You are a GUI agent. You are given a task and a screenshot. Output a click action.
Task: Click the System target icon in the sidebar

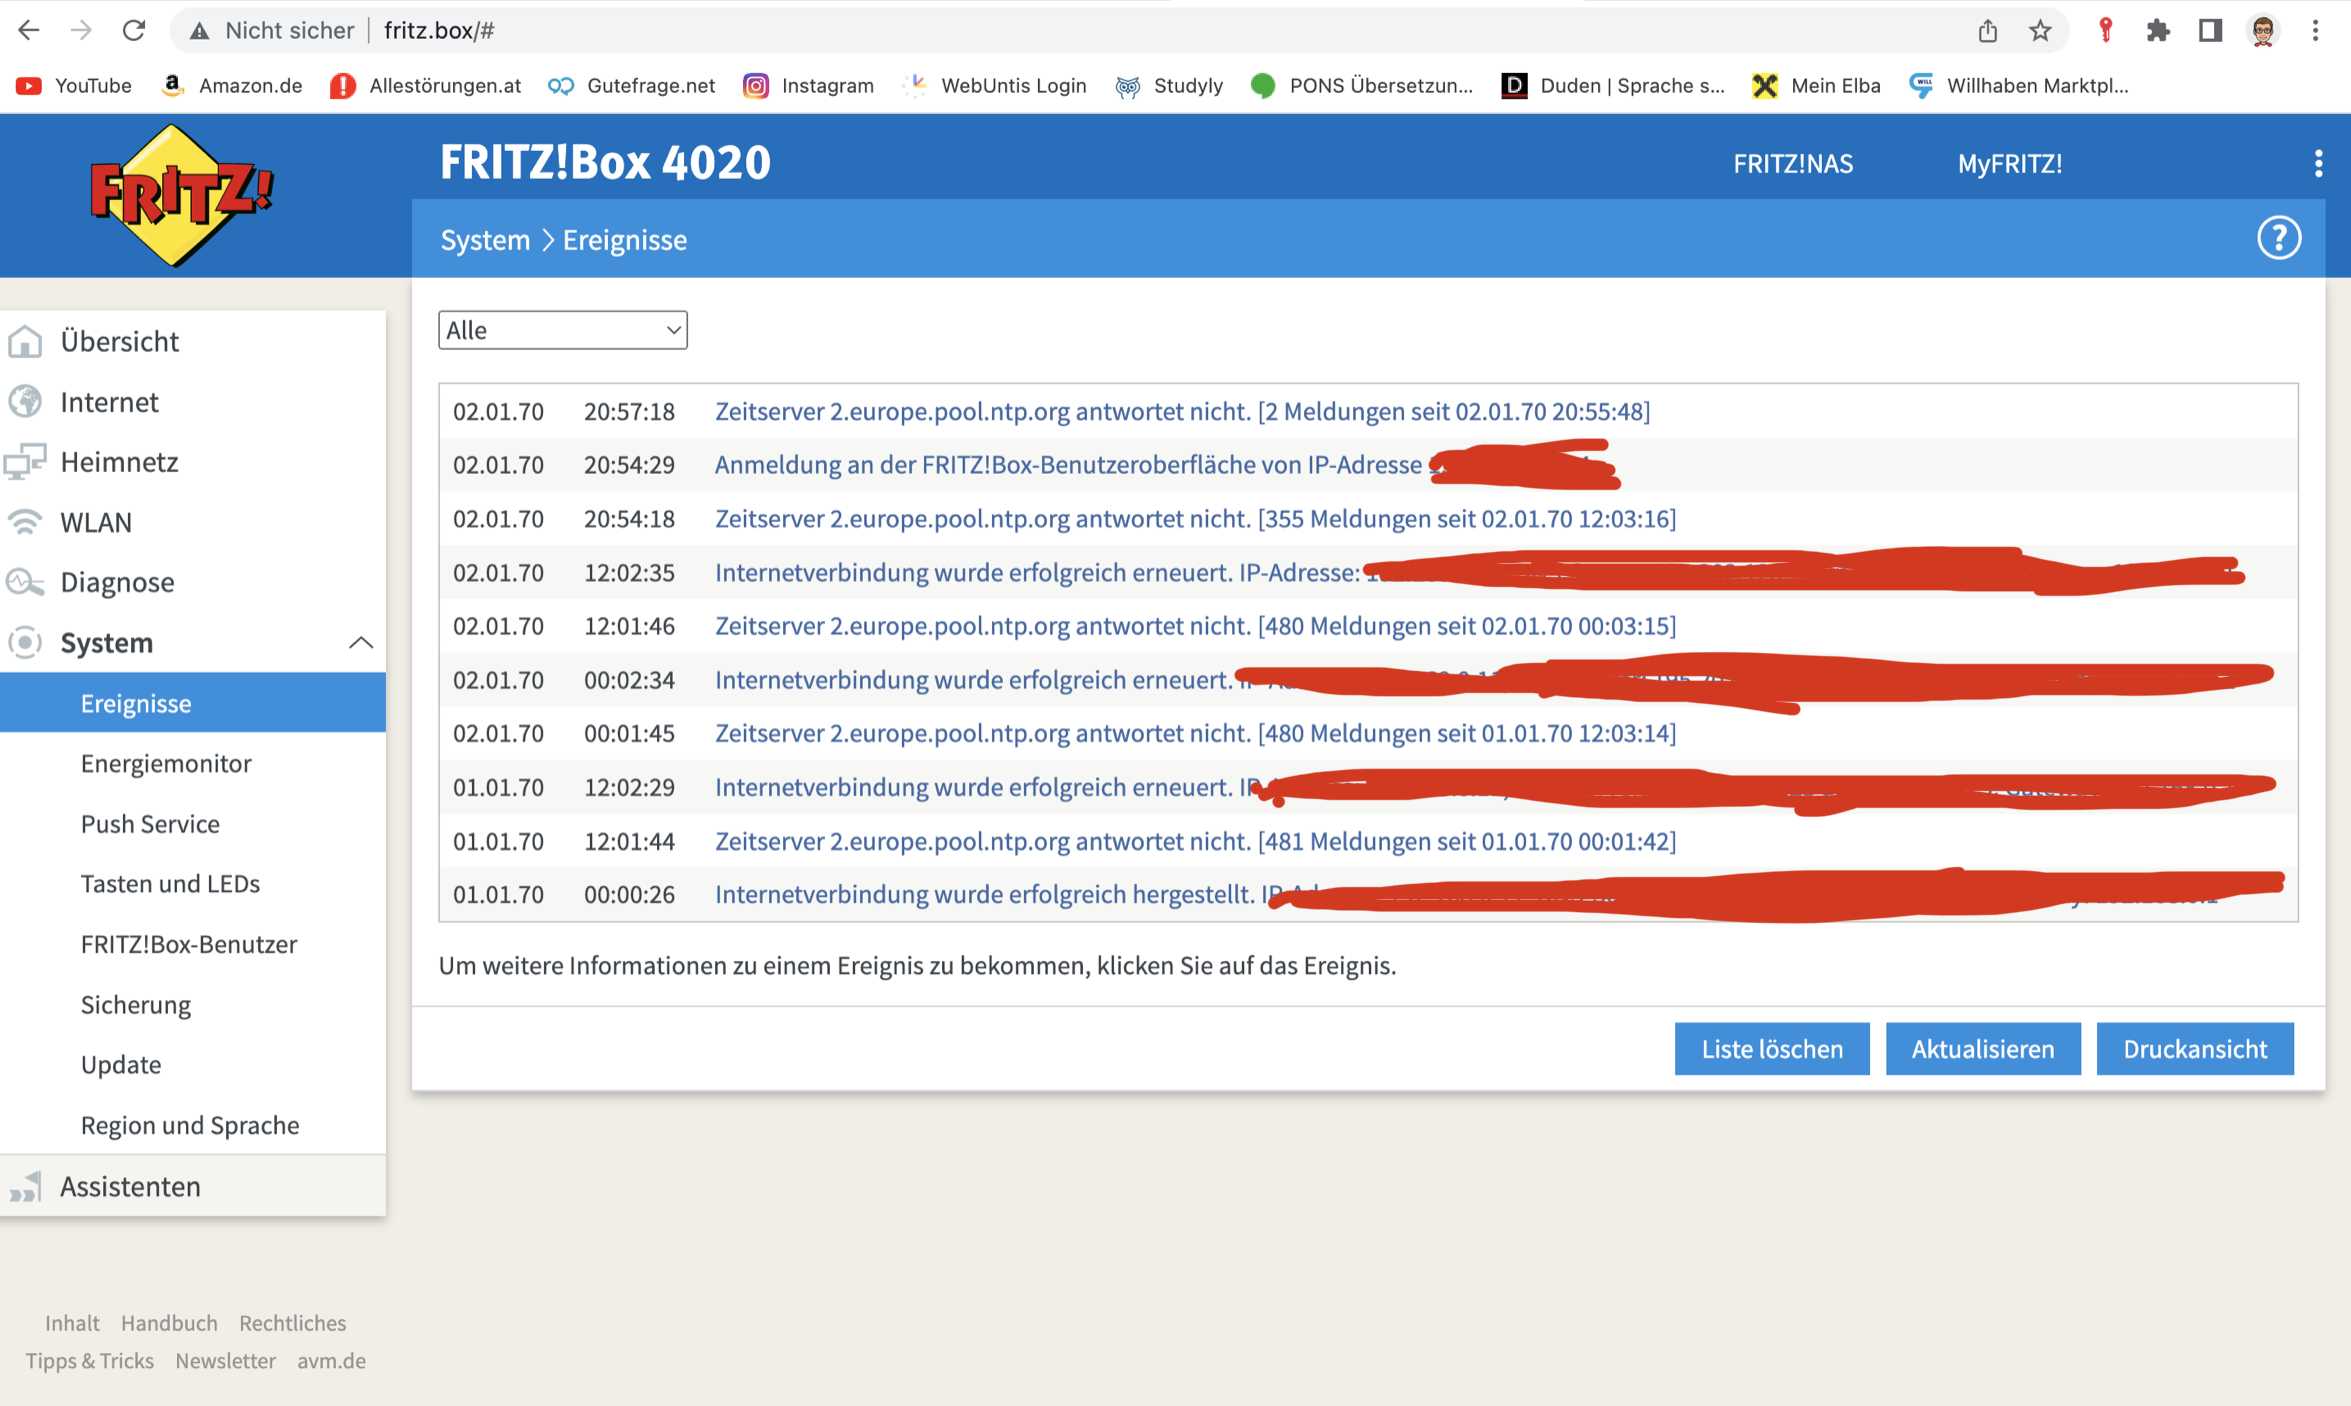click(26, 643)
